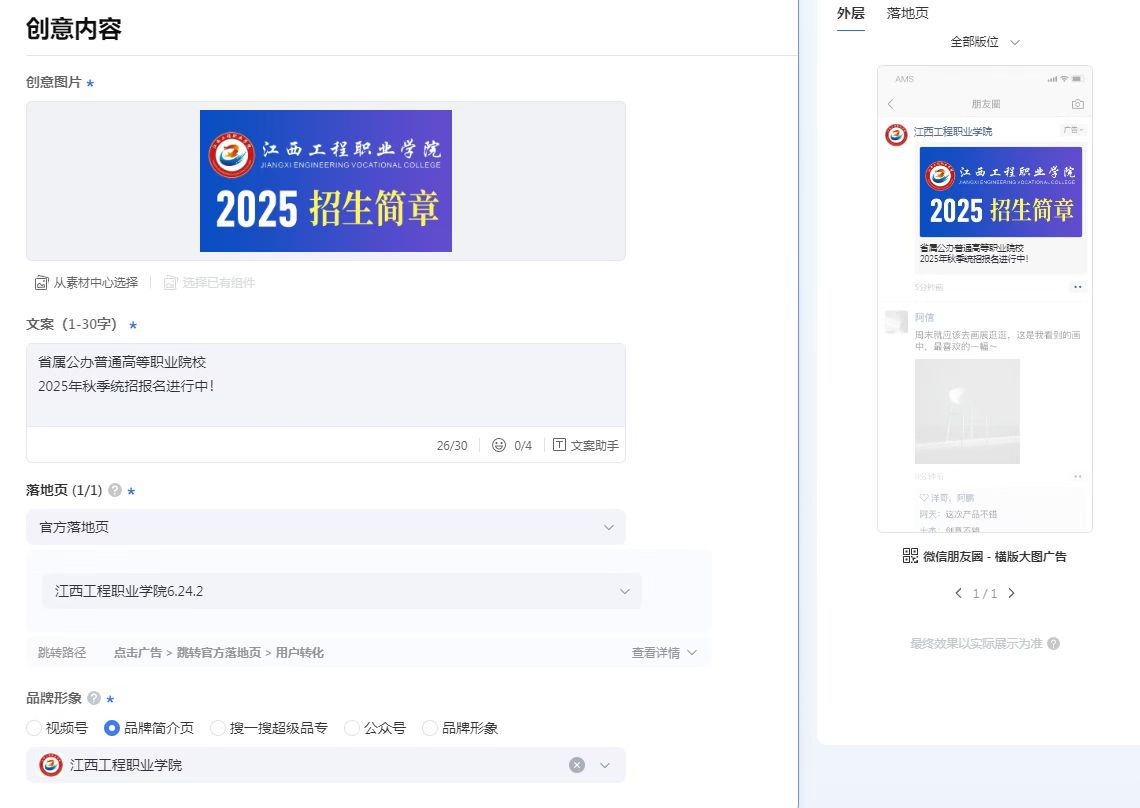The width and height of the screenshot is (1140, 808).
Task: Select the 视频号 radio option
Action: [x=33, y=728]
